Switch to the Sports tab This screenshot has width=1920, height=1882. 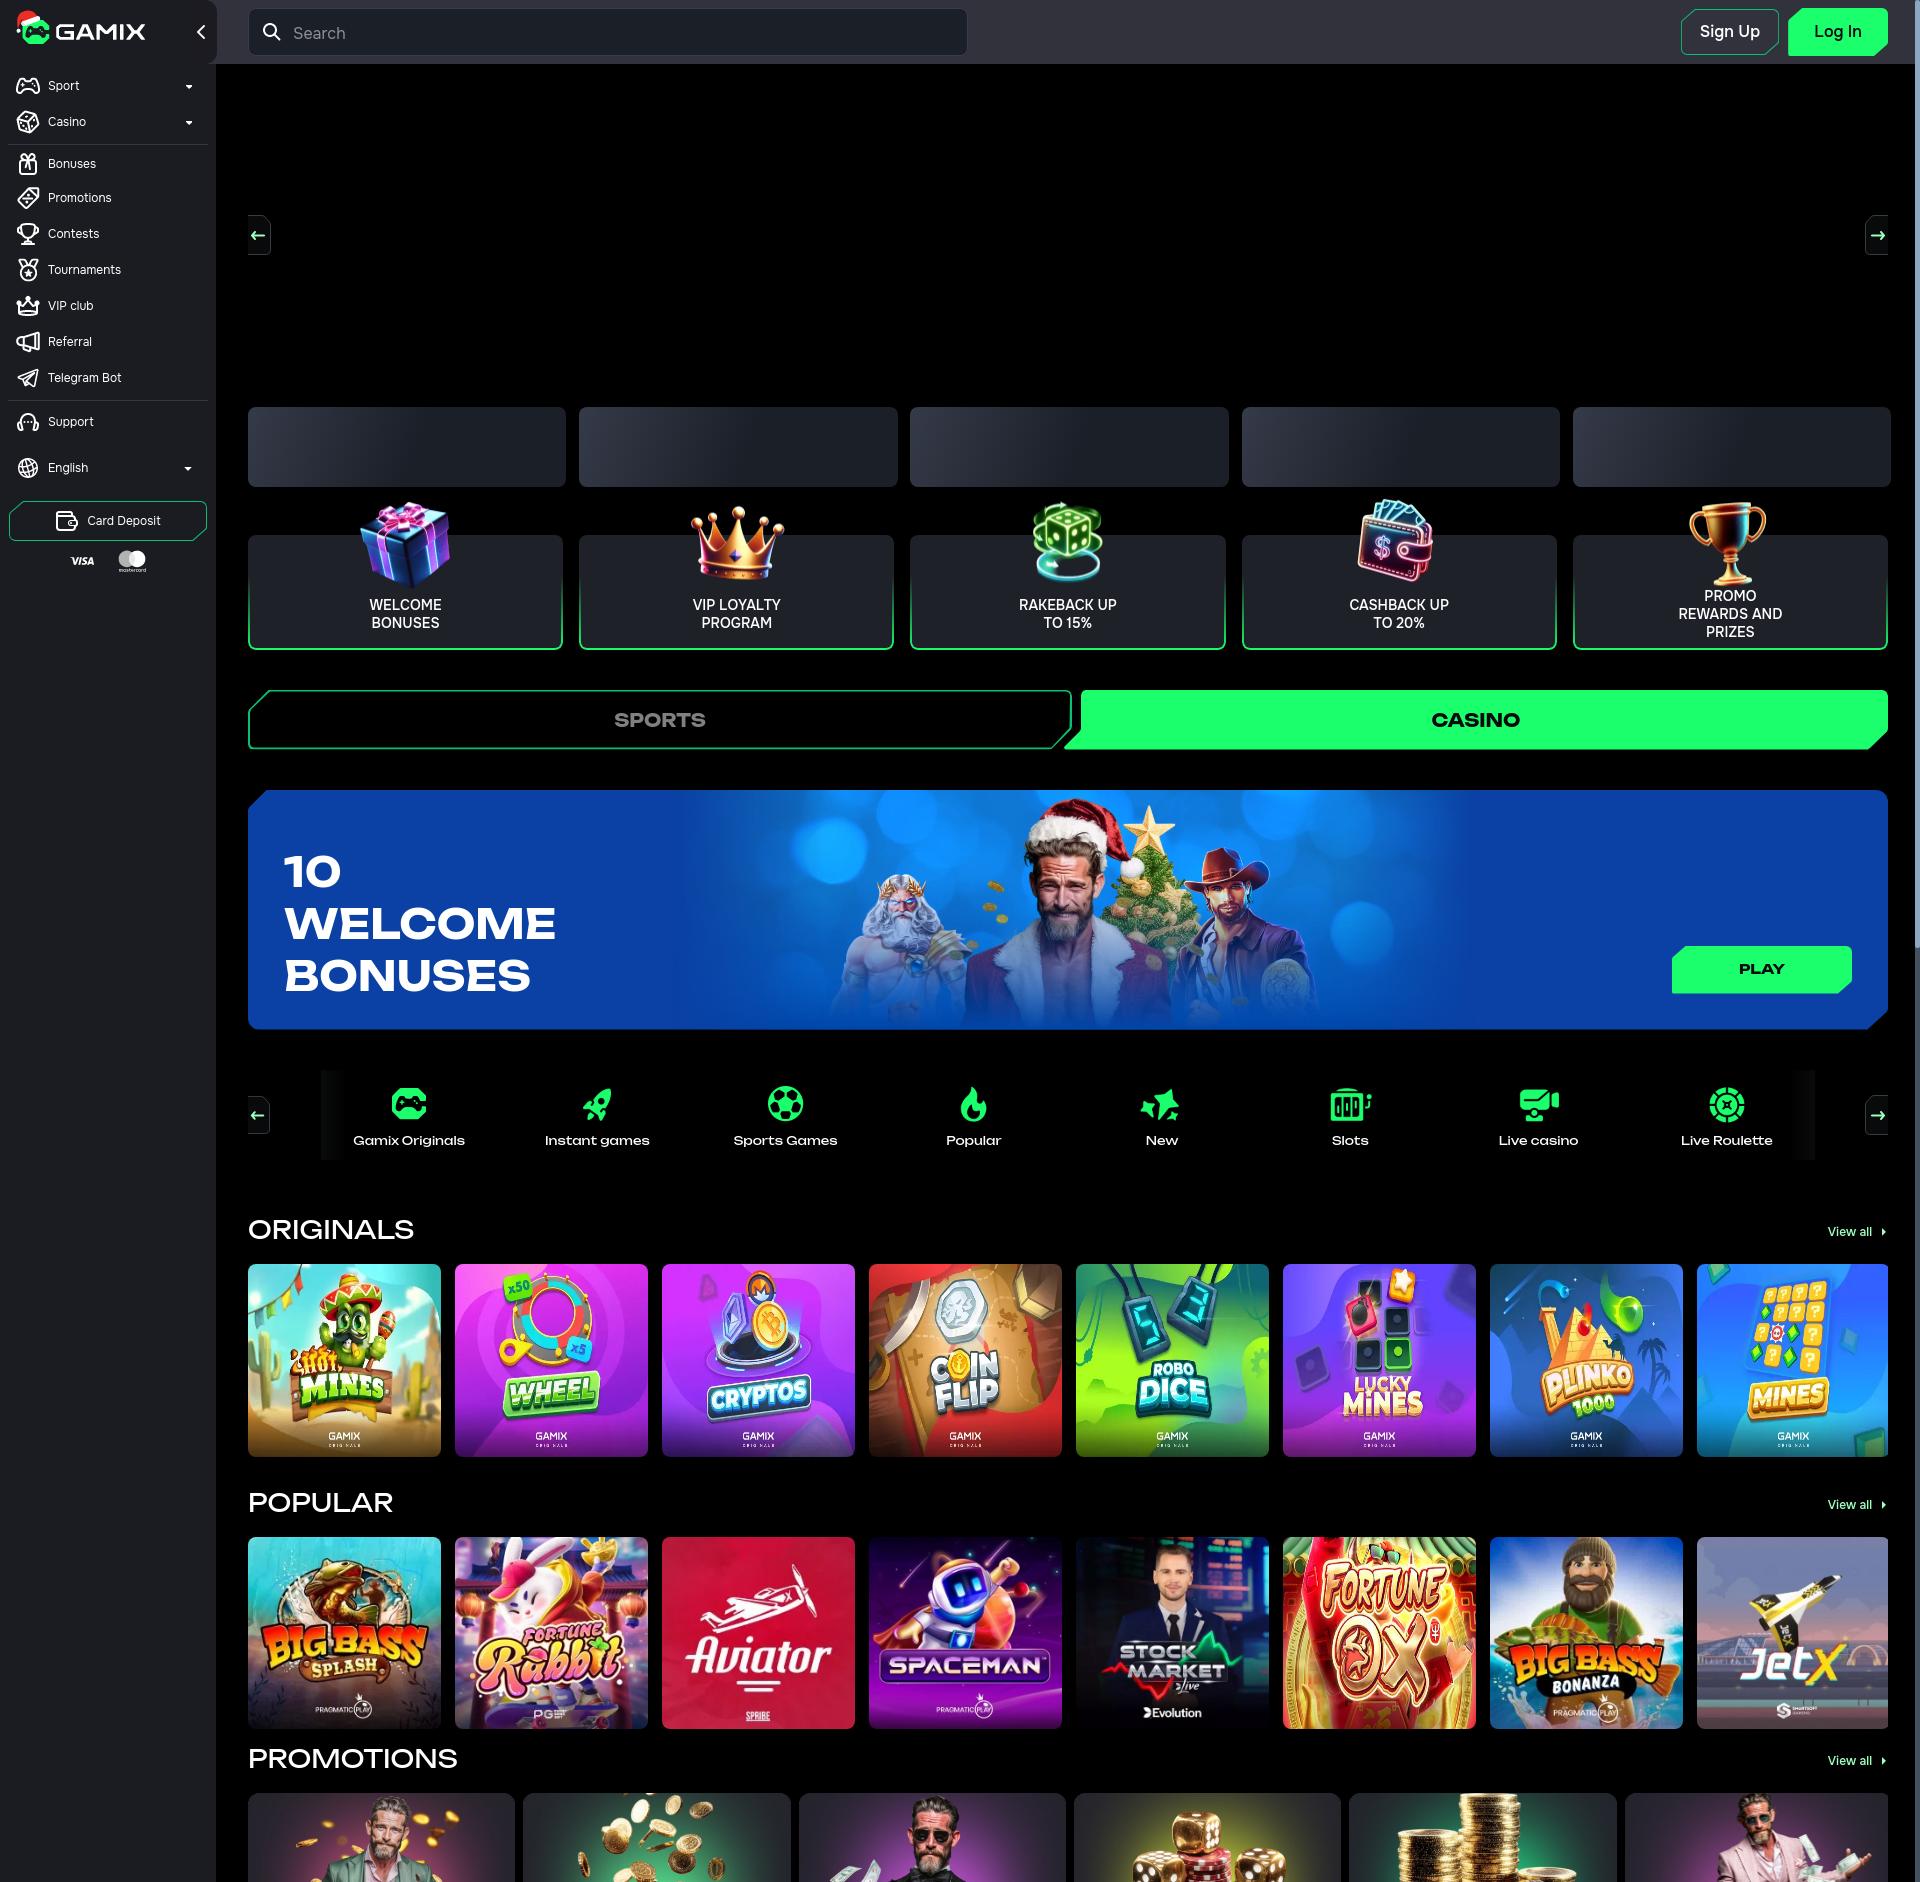tap(659, 720)
